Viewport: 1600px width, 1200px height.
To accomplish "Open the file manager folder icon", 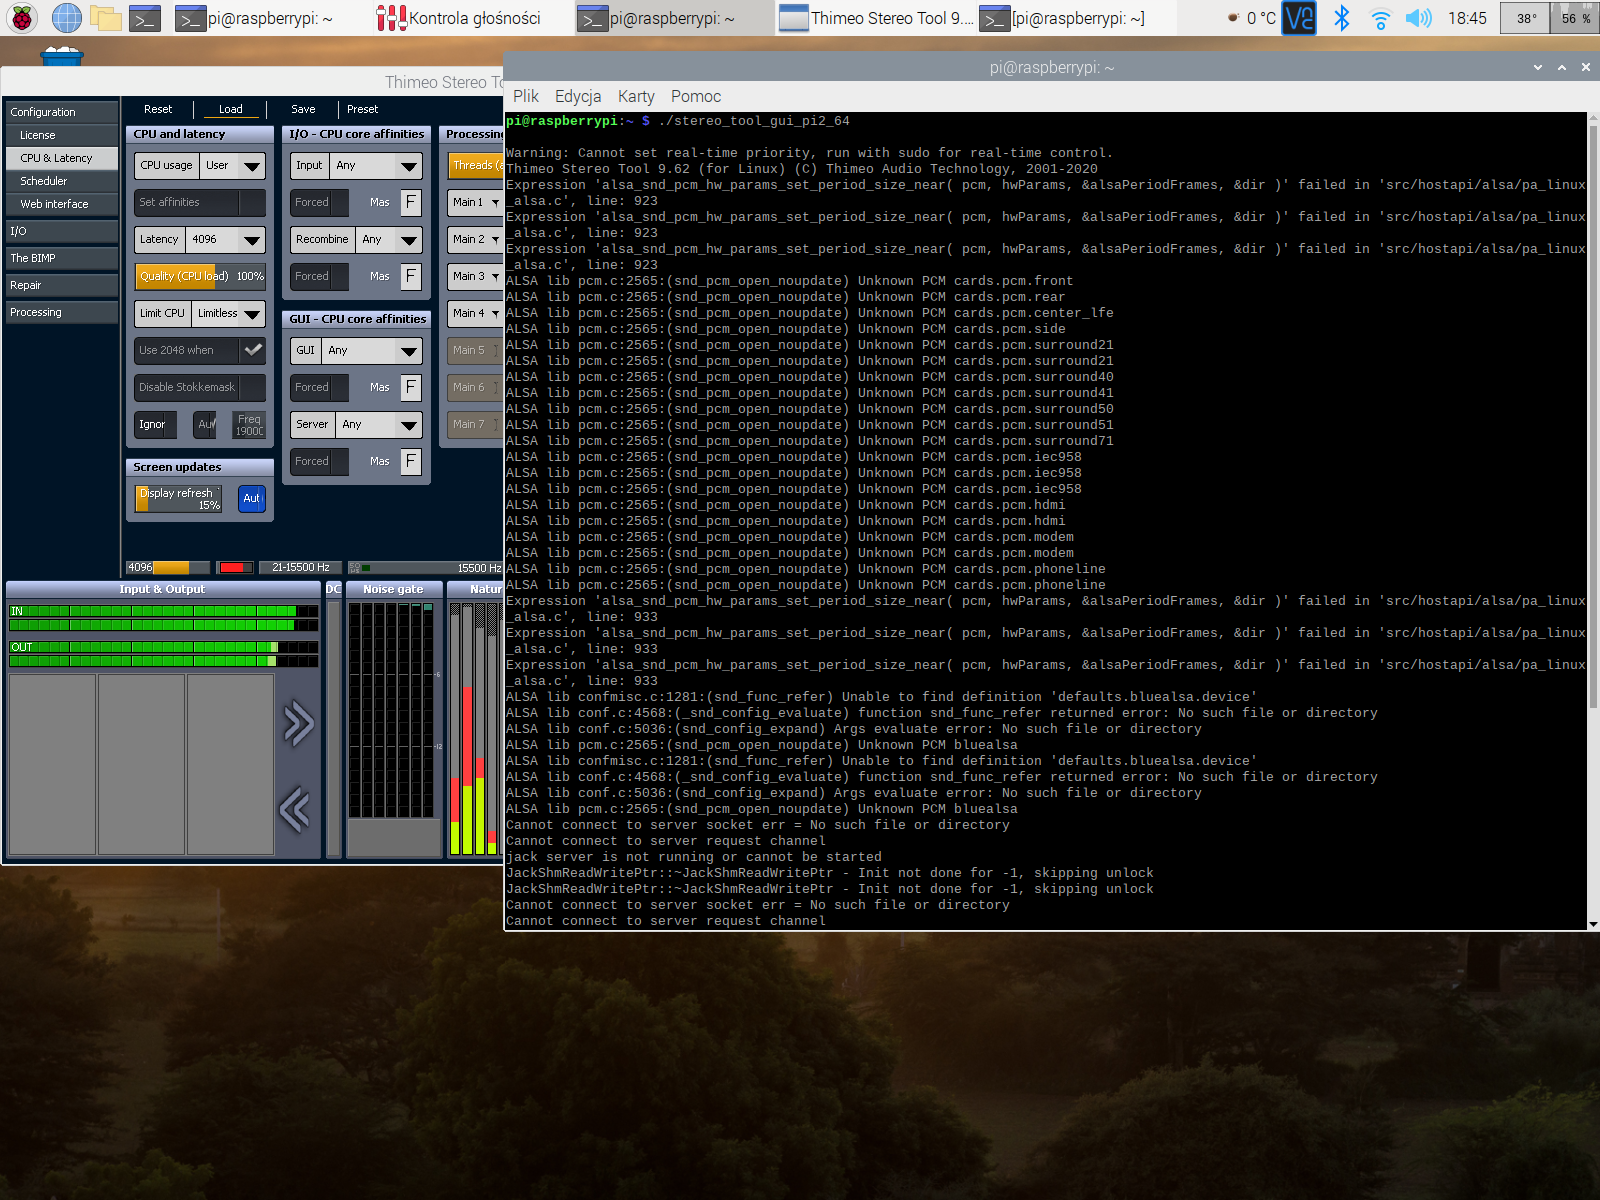I will point(105,18).
